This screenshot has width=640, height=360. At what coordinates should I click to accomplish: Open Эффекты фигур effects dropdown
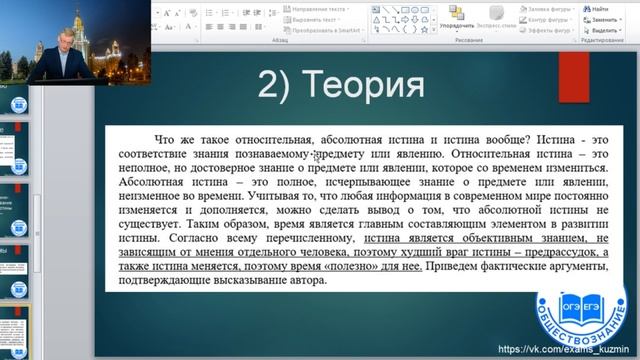tap(547, 30)
